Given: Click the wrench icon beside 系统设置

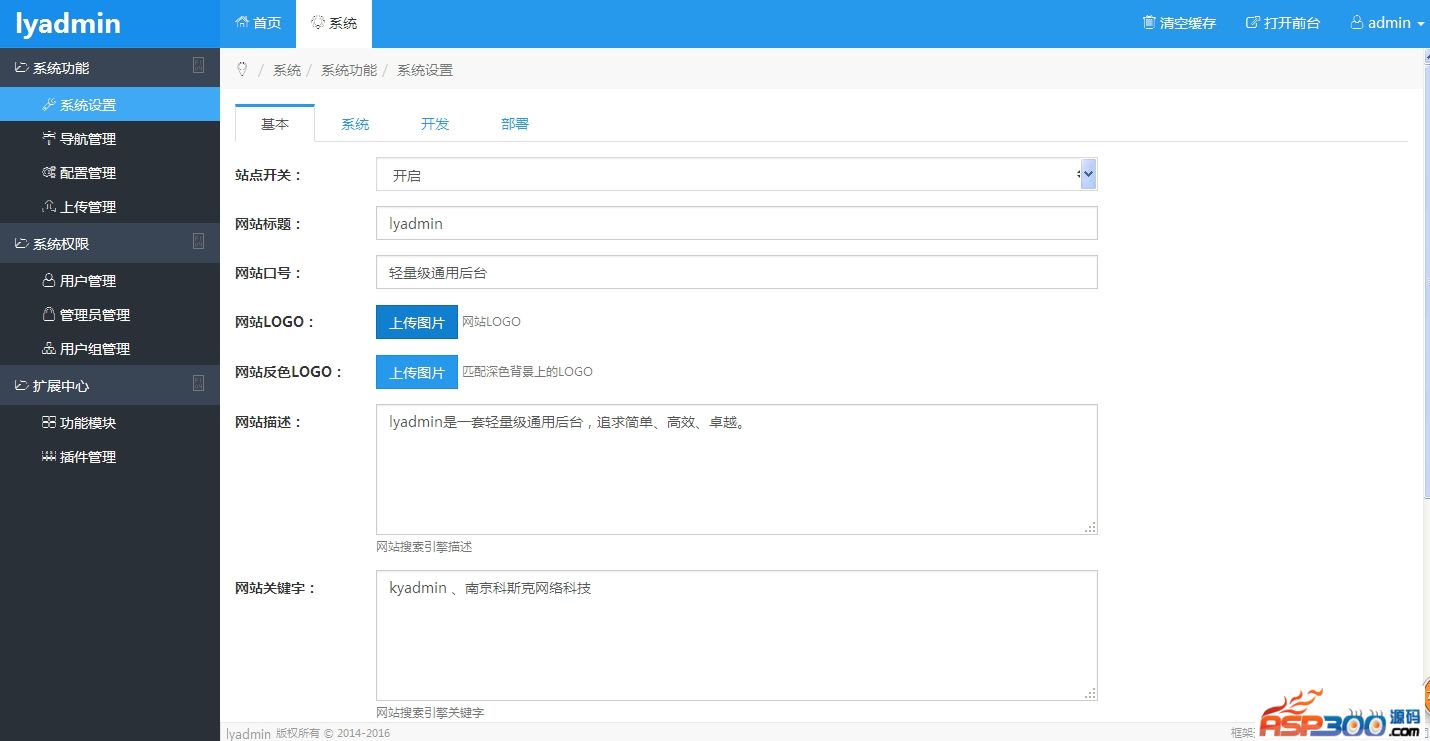Looking at the screenshot, I should 48,105.
